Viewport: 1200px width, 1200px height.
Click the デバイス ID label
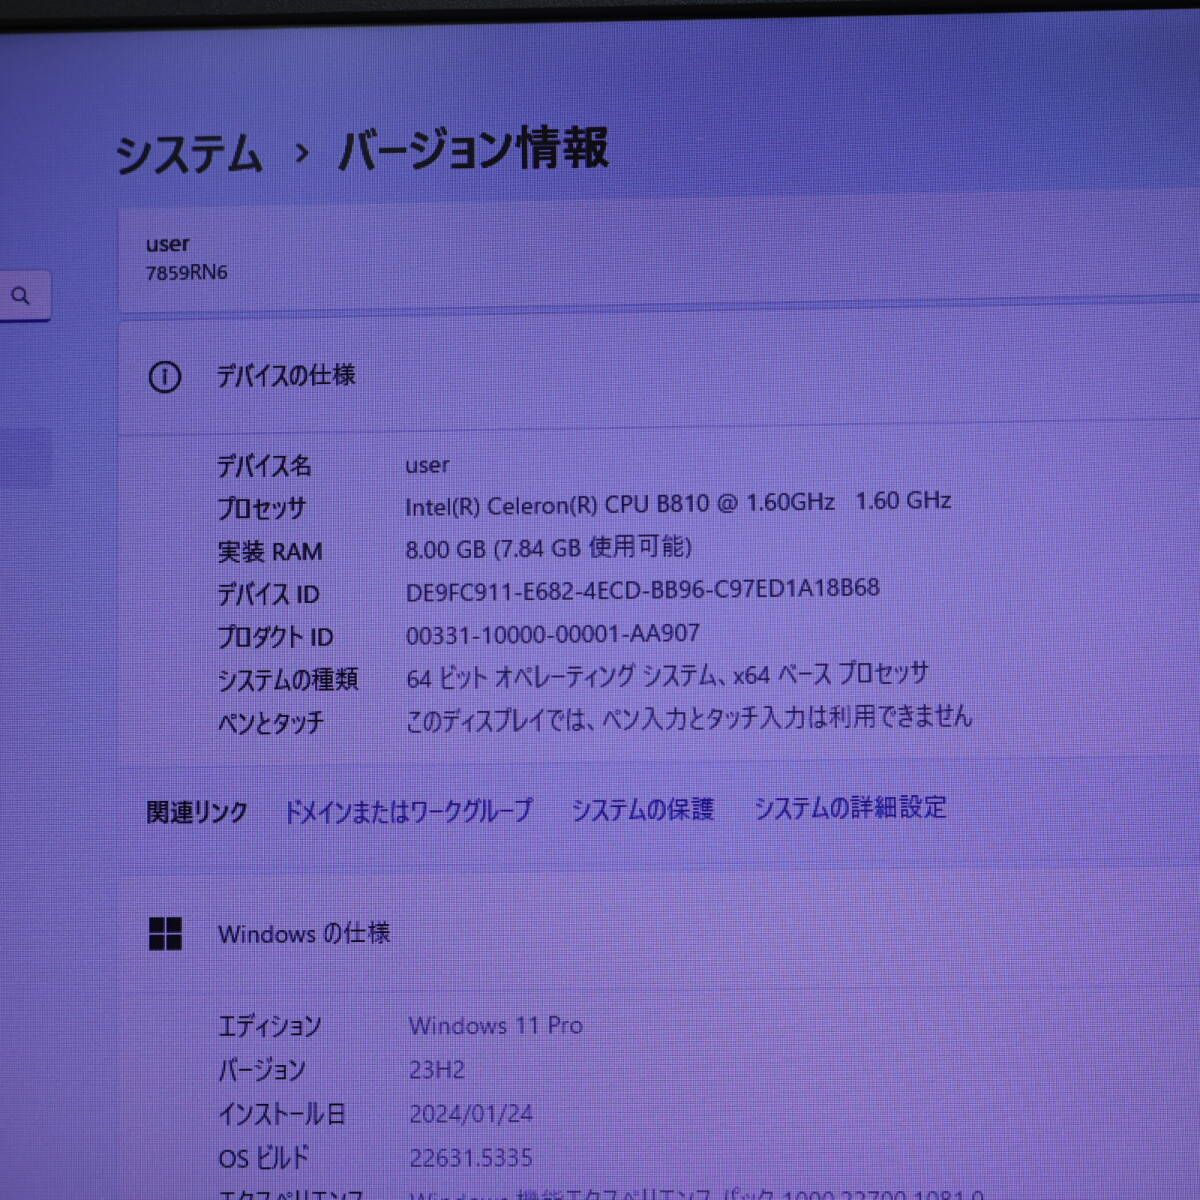point(268,595)
